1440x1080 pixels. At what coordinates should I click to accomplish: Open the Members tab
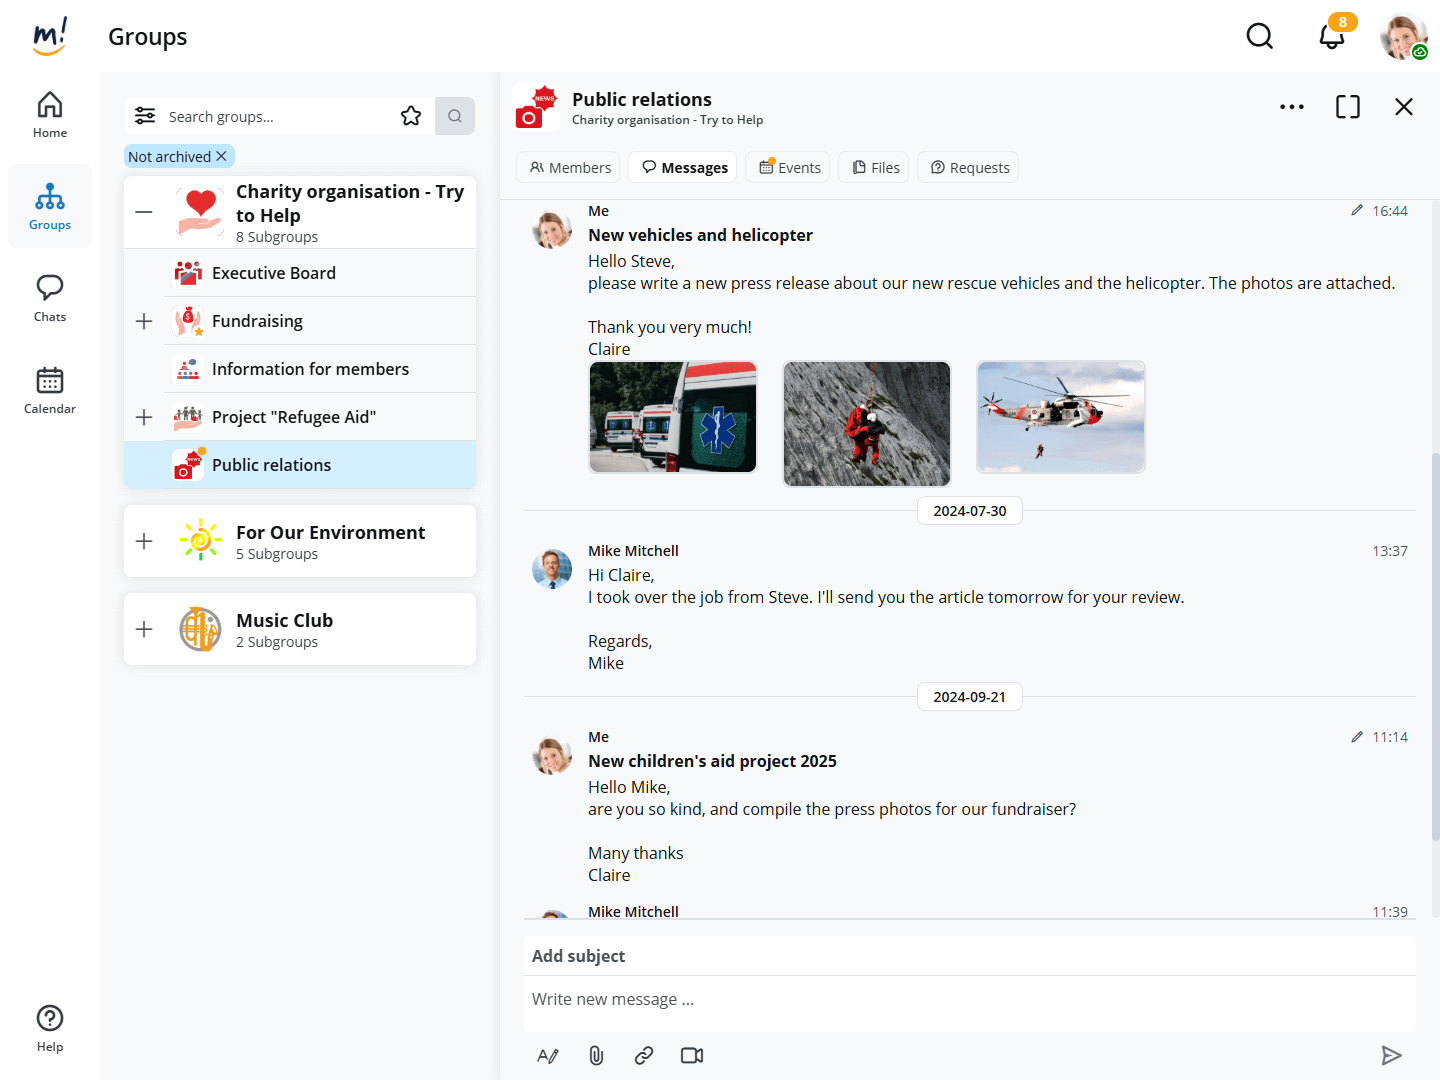570,167
